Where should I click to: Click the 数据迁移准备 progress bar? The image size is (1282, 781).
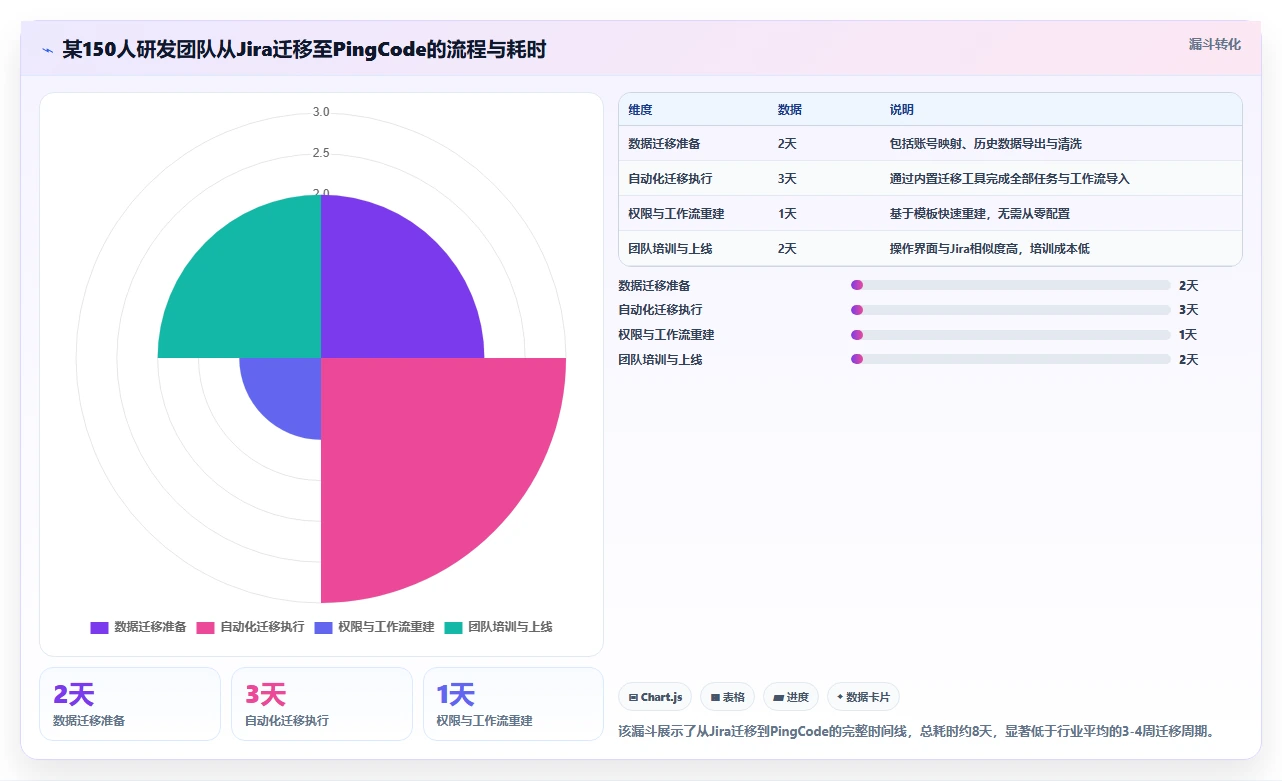pyautogui.click(x=1010, y=285)
